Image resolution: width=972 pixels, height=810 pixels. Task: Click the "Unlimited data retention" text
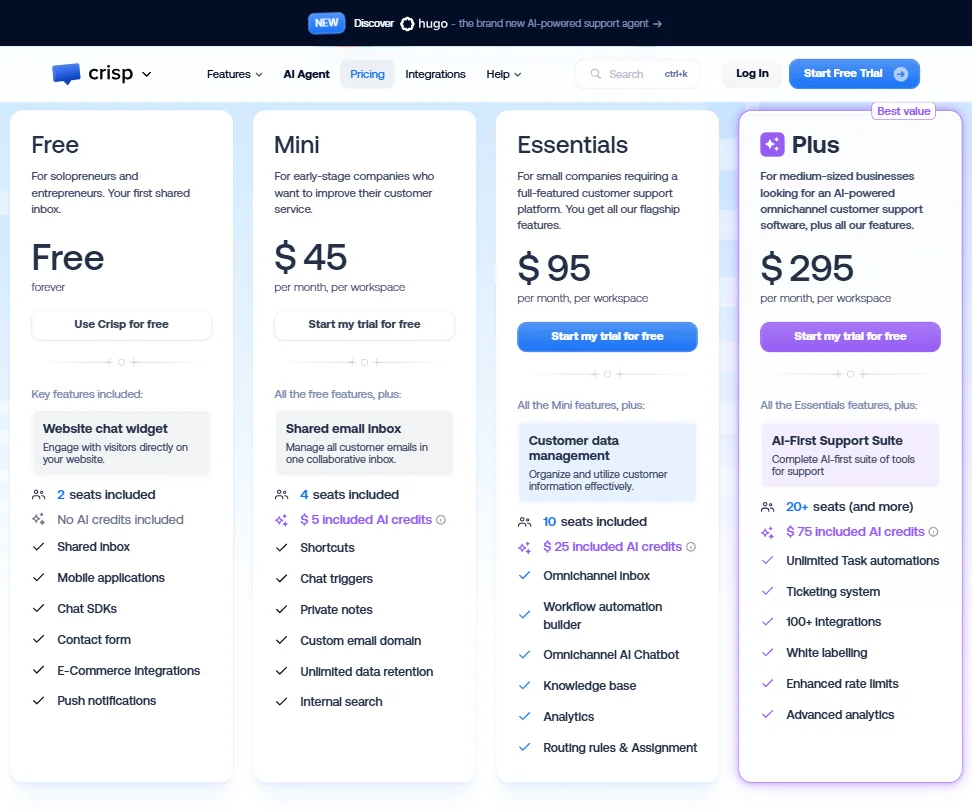(x=366, y=672)
